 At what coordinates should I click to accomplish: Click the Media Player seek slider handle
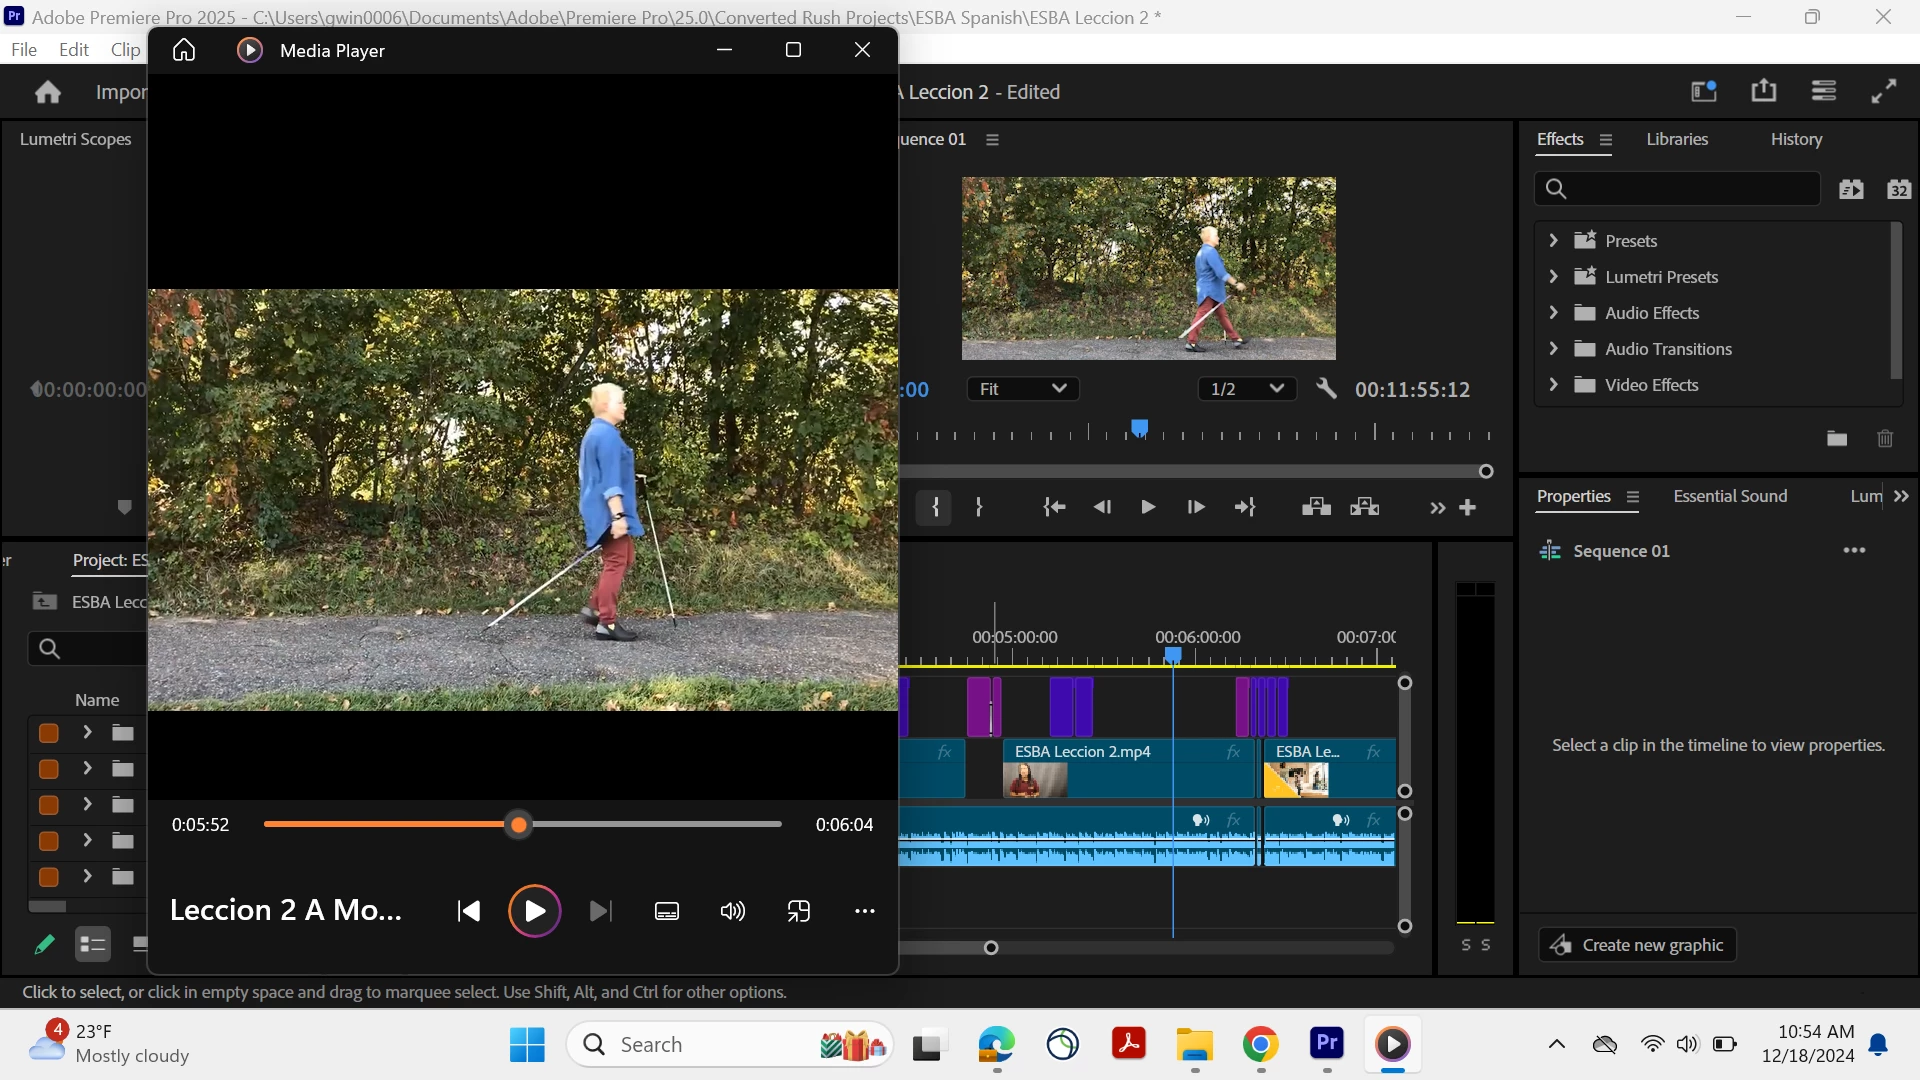click(x=518, y=825)
